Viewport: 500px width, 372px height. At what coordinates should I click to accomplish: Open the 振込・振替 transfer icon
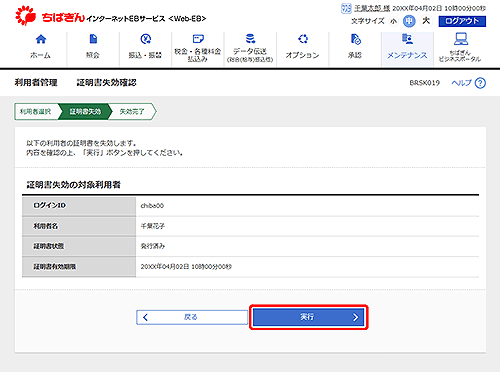pyautogui.click(x=145, y=39)
